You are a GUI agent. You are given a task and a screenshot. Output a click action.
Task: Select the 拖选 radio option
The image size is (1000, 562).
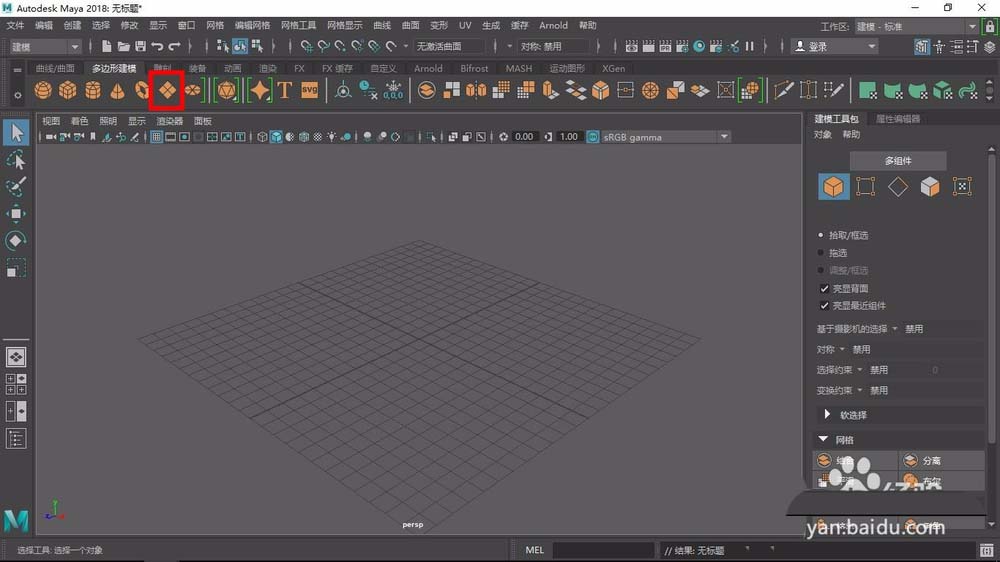coord(822,253)
